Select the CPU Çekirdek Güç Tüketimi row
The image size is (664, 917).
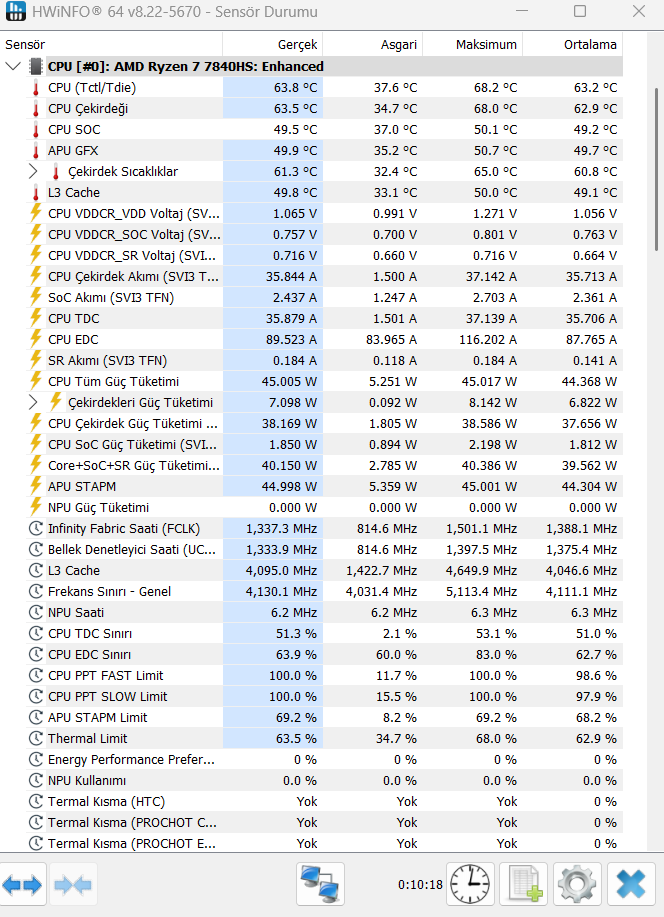point(324,424)
